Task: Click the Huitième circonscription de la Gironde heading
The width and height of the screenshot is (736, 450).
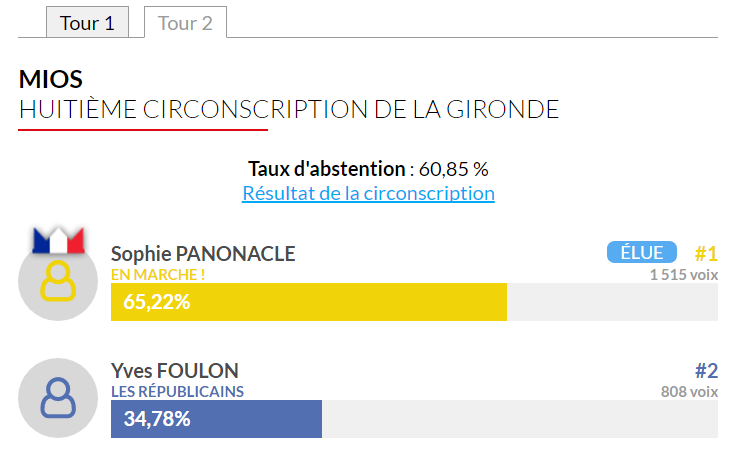Action: click(x=289, y=109)
